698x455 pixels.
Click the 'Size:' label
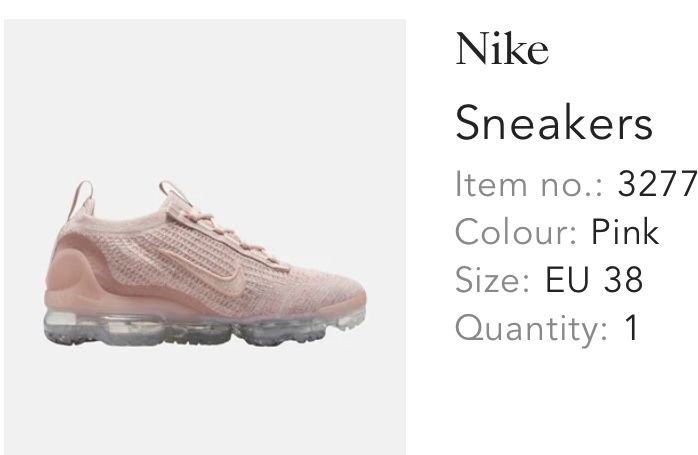(x=492, y=280)
